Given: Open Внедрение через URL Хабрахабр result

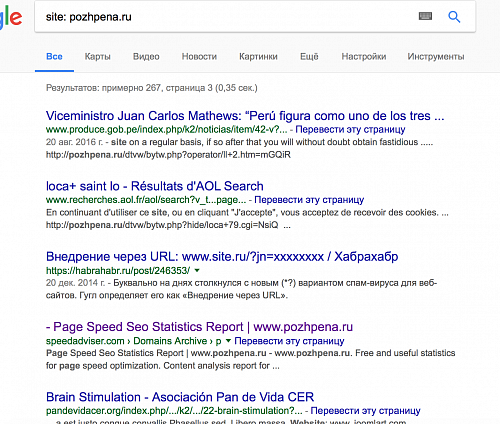Looking at the screenshot, I should tap(222, 256).
